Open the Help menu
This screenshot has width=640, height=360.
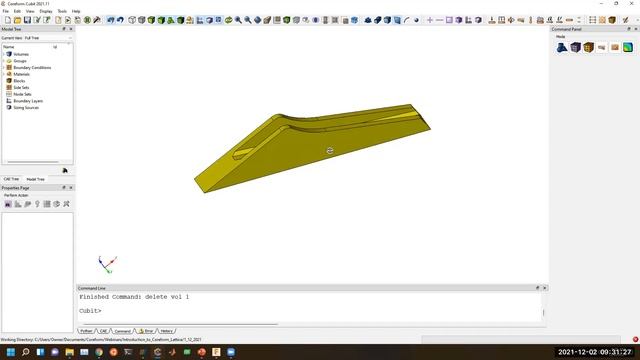(x=76, y=11)
